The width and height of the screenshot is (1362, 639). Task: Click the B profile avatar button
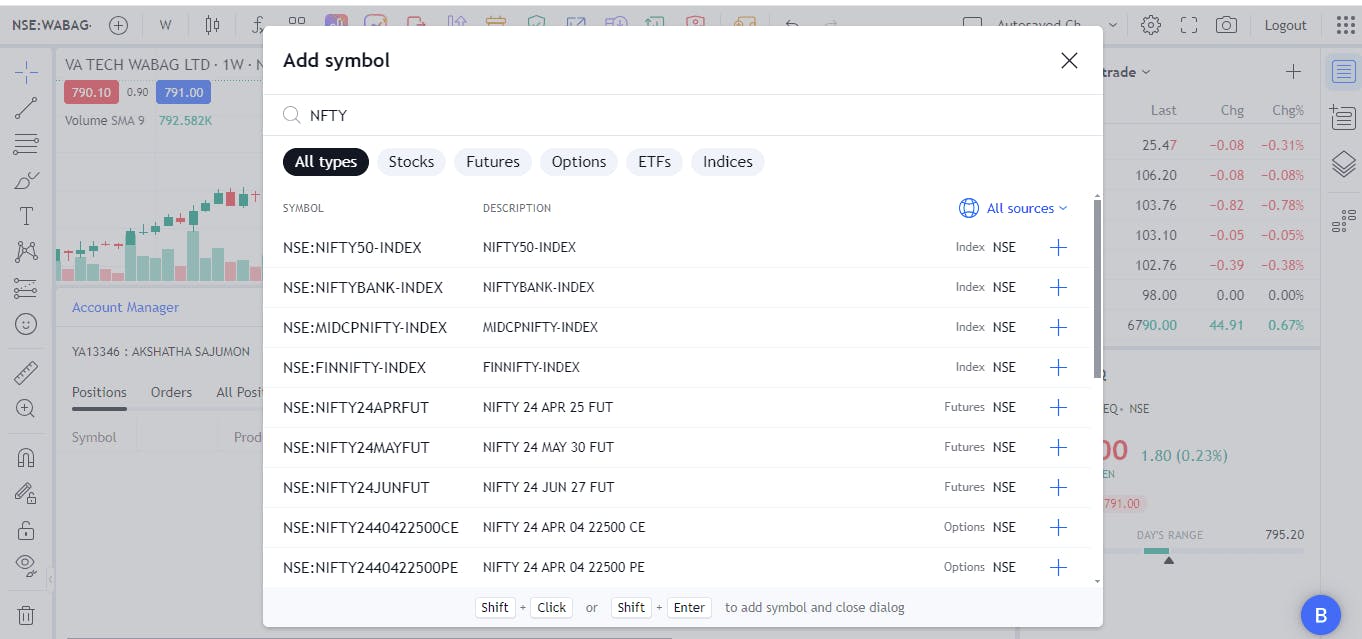(x=1321, y=615)
